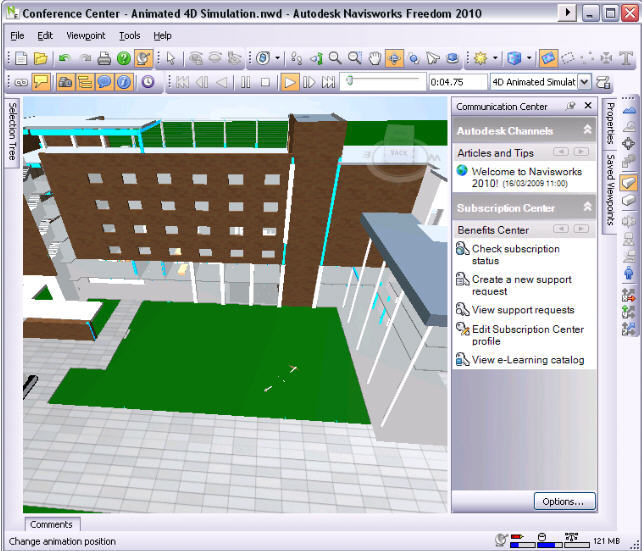
Task: Print the current view with the printer icon
Action: 104,59
